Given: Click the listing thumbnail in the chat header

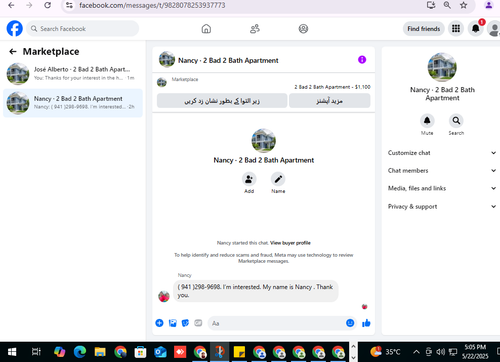Looking at the screenshot, I should click(167, 60).
